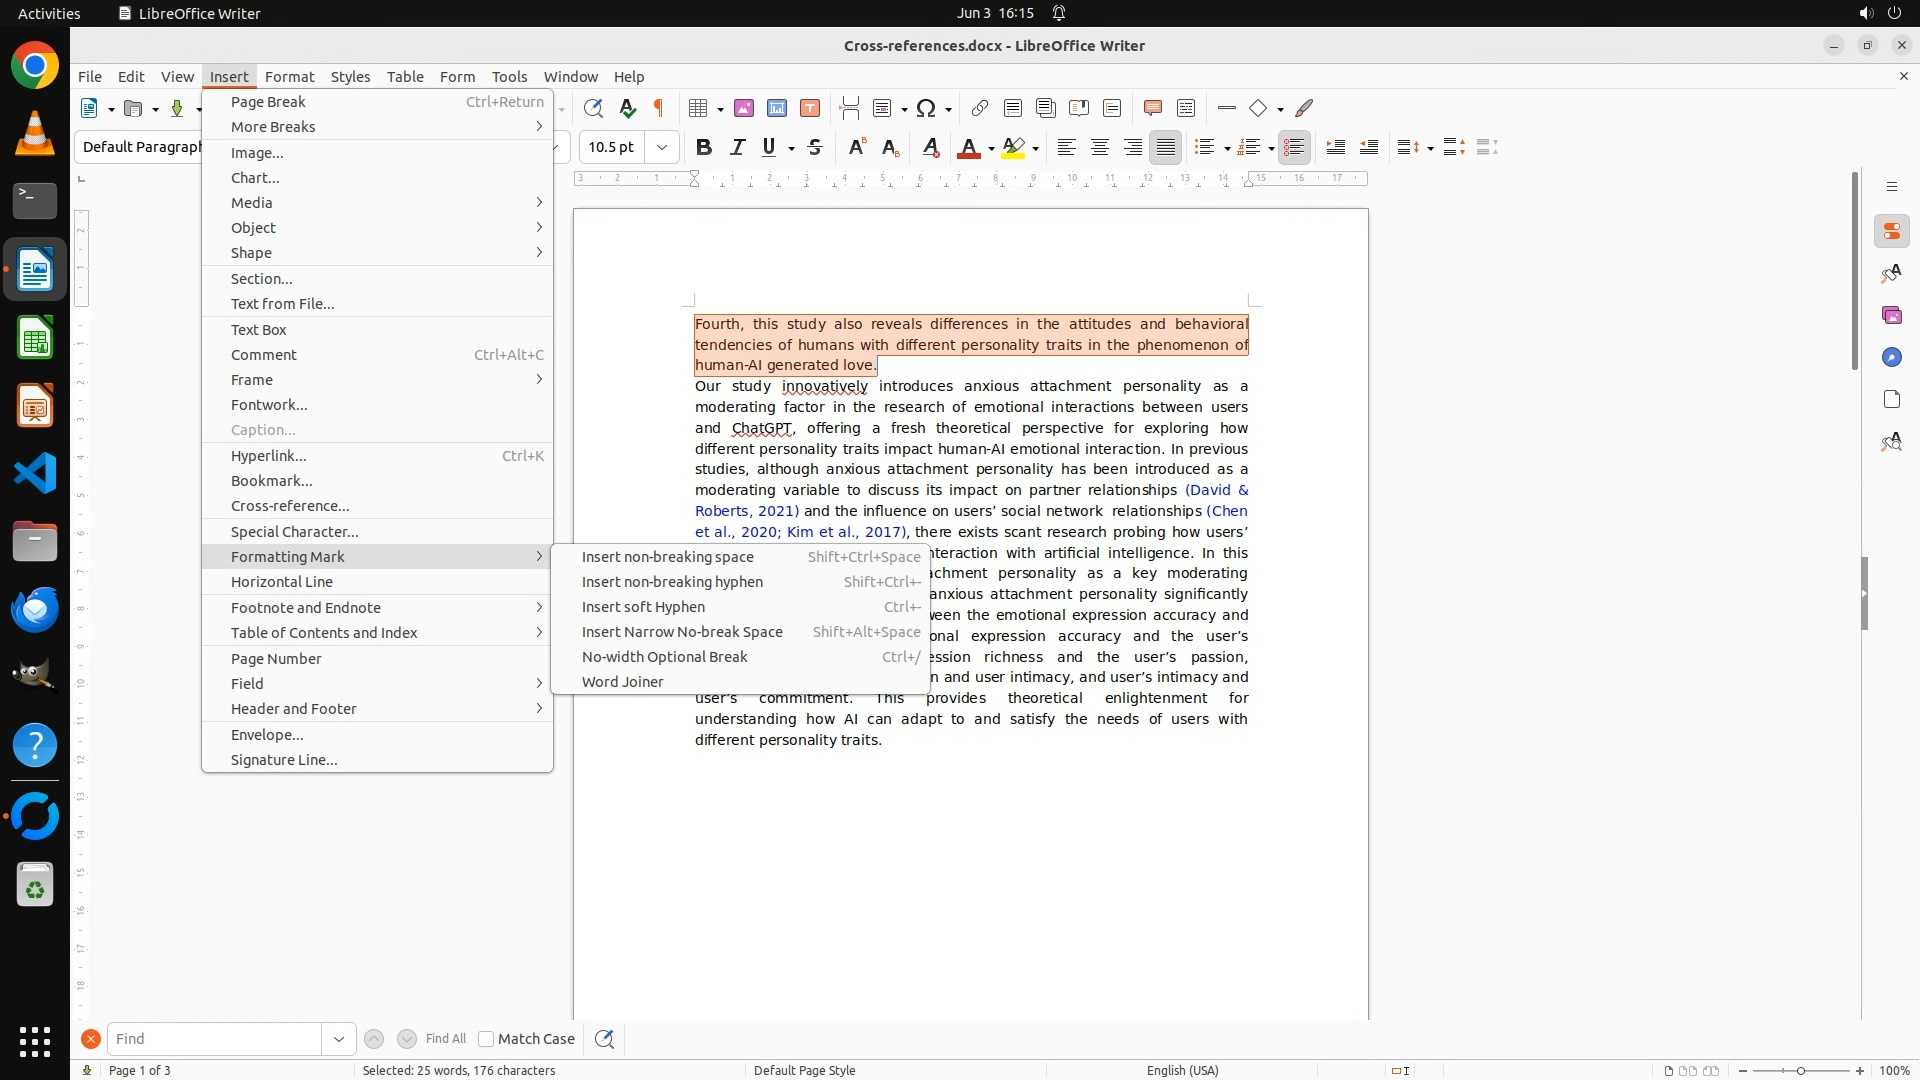Click the Insert Hyperlink toolbar icon
The height and width of the screenshot is (1080, 1920).
(980, 108)
